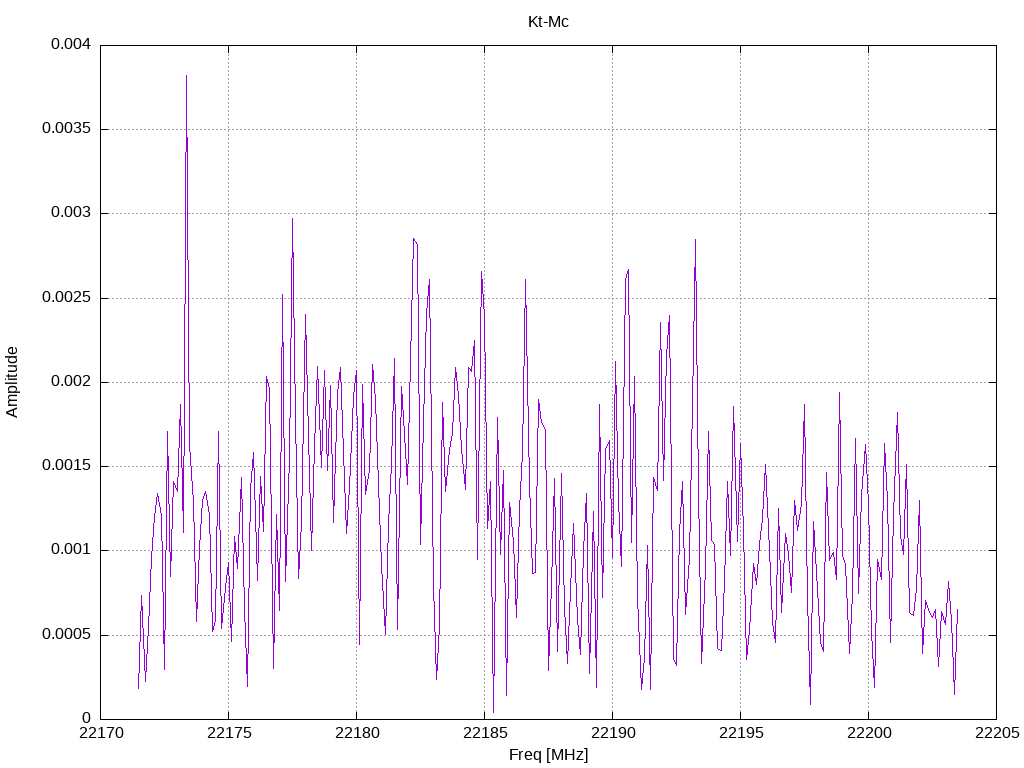Select the 22175 x-axis tick label
This screenshot has height=768, width=1024.
point(228,734)
